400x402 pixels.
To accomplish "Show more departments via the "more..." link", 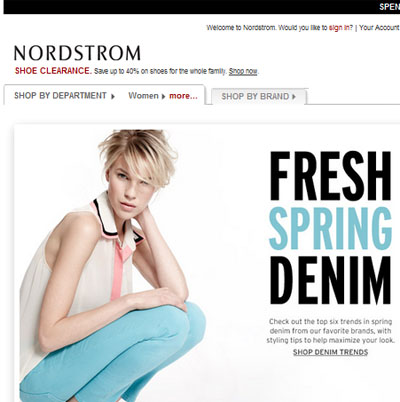I will point(183,96).
